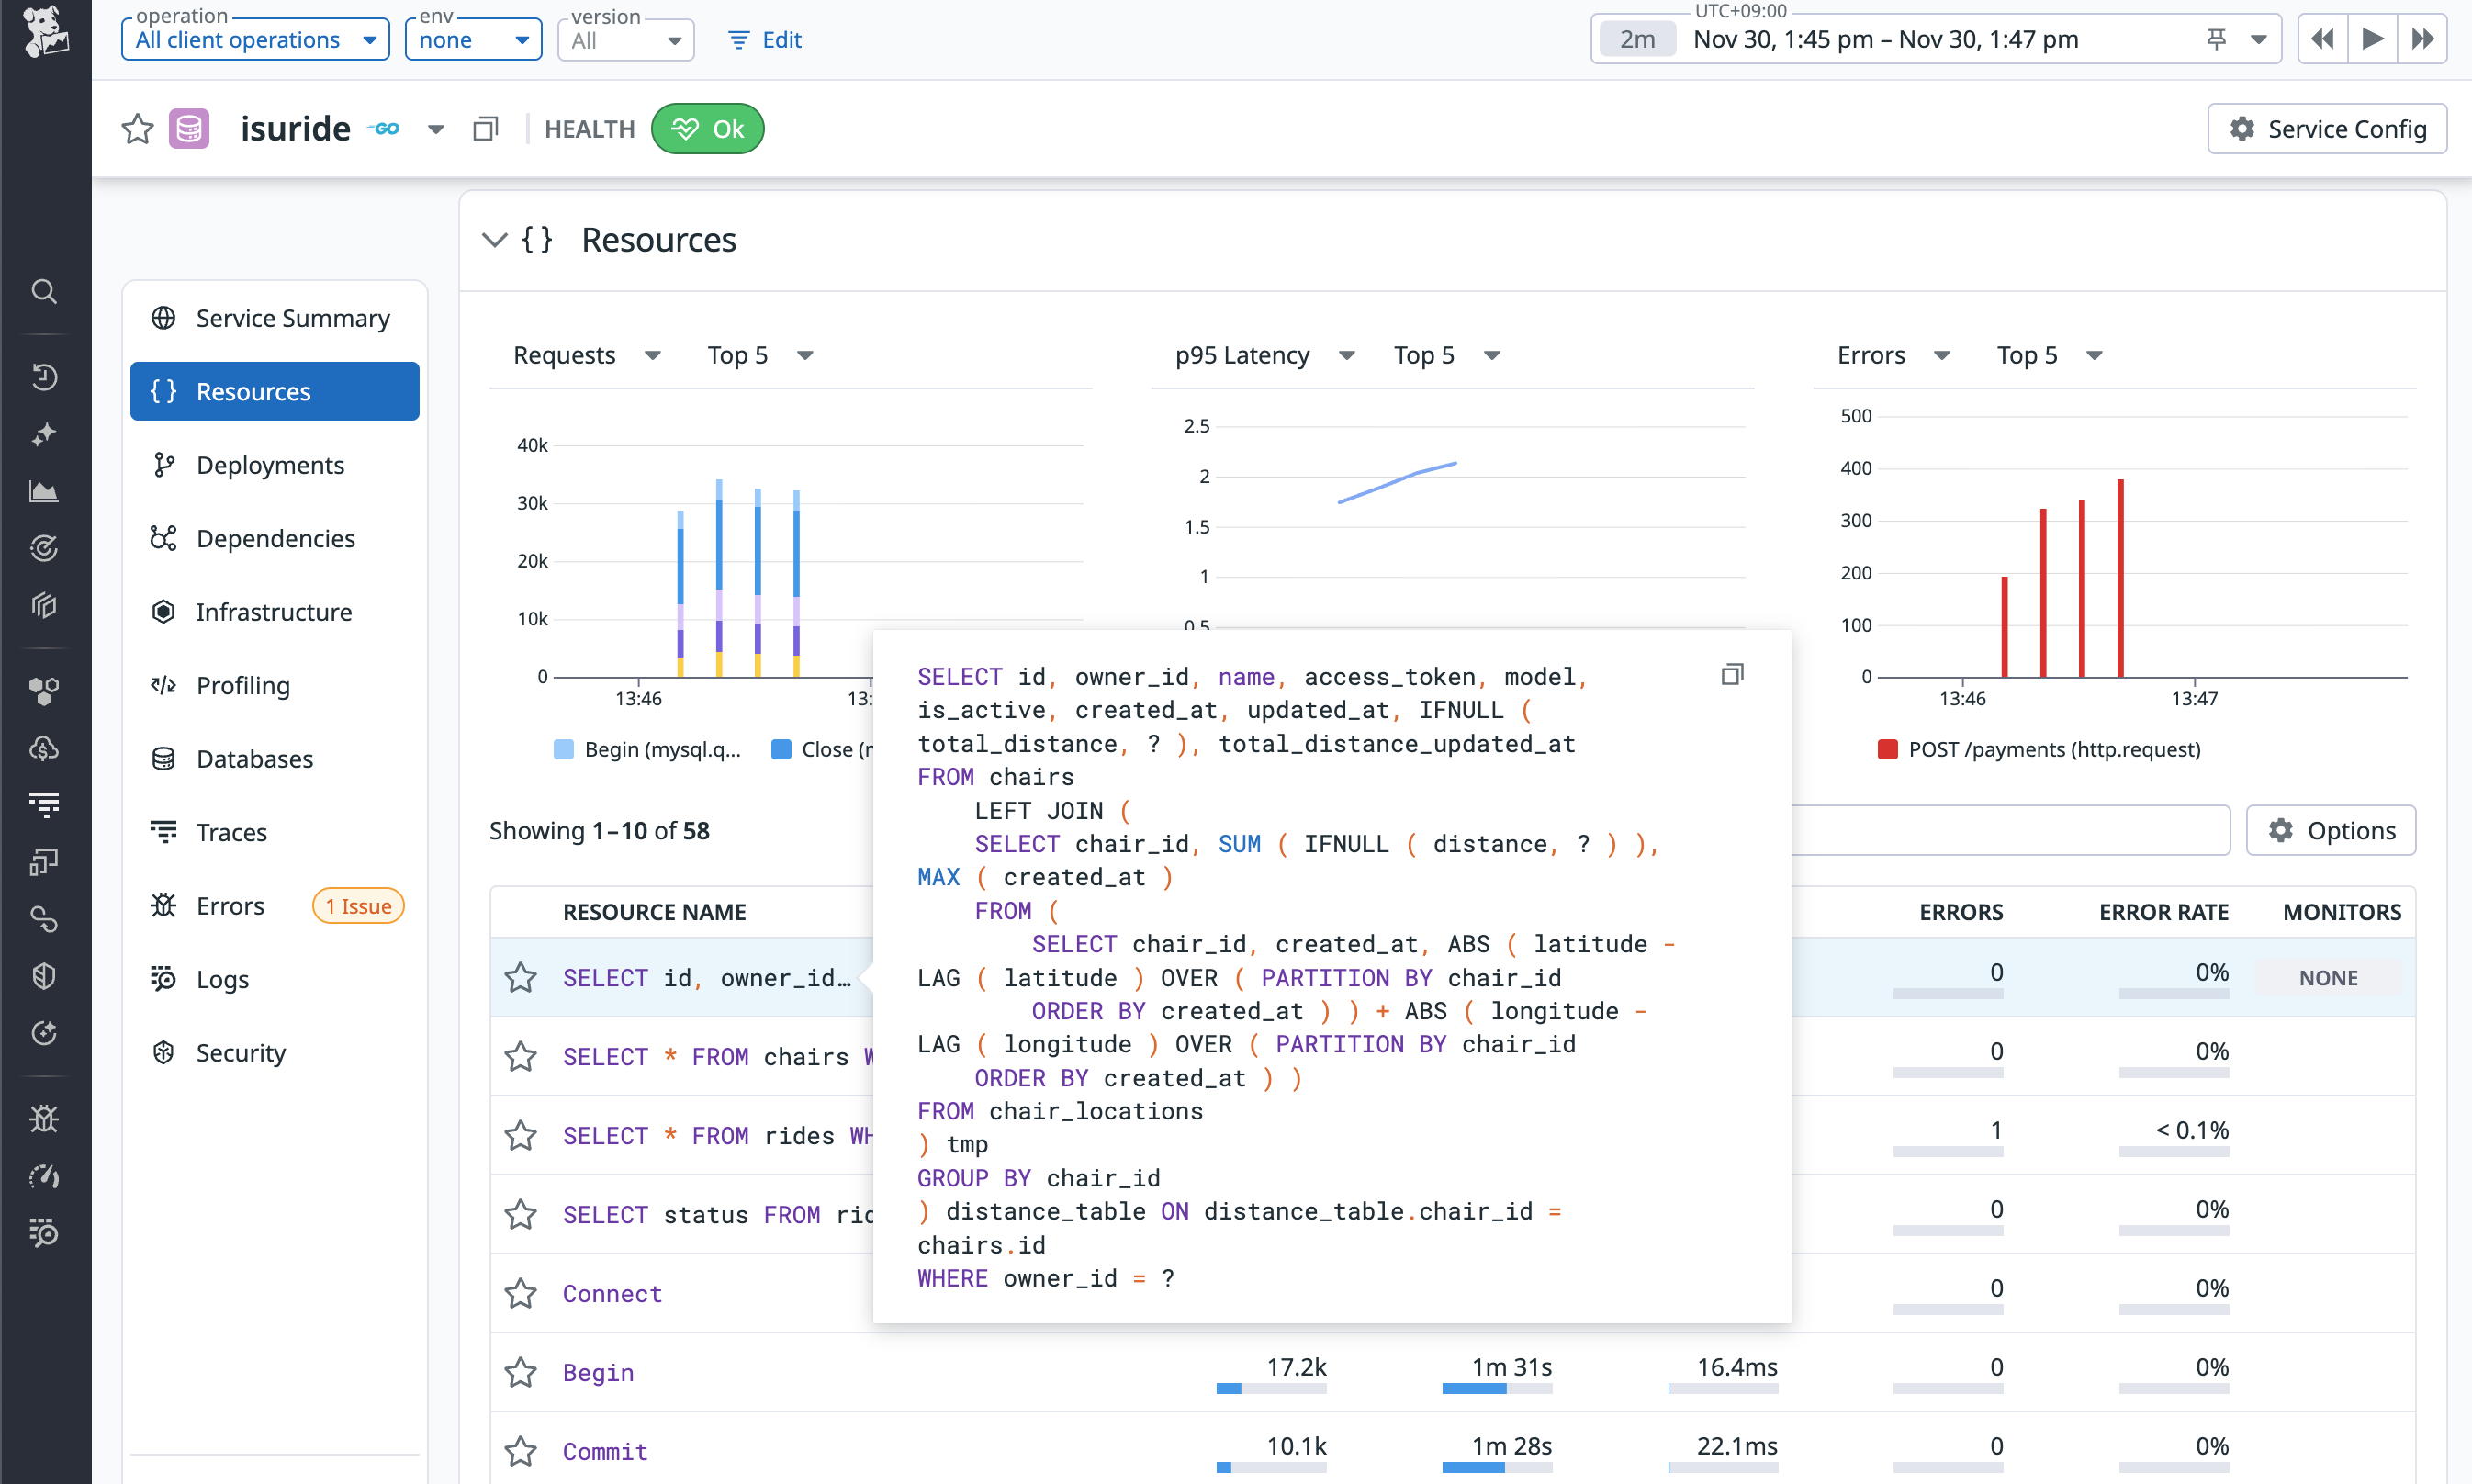
Task: Star the Connect resource row
Action: [520, 1293]
